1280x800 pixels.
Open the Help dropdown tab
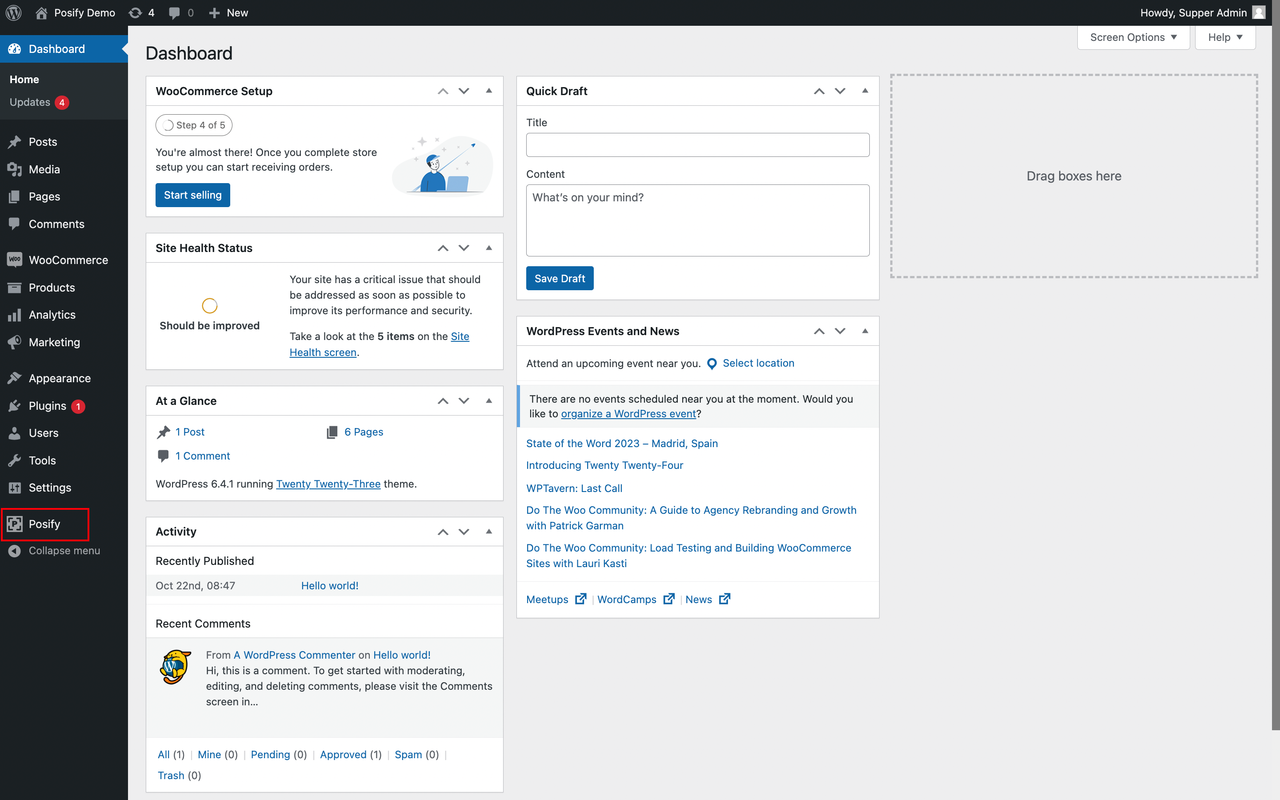(x=1225, y=37)
